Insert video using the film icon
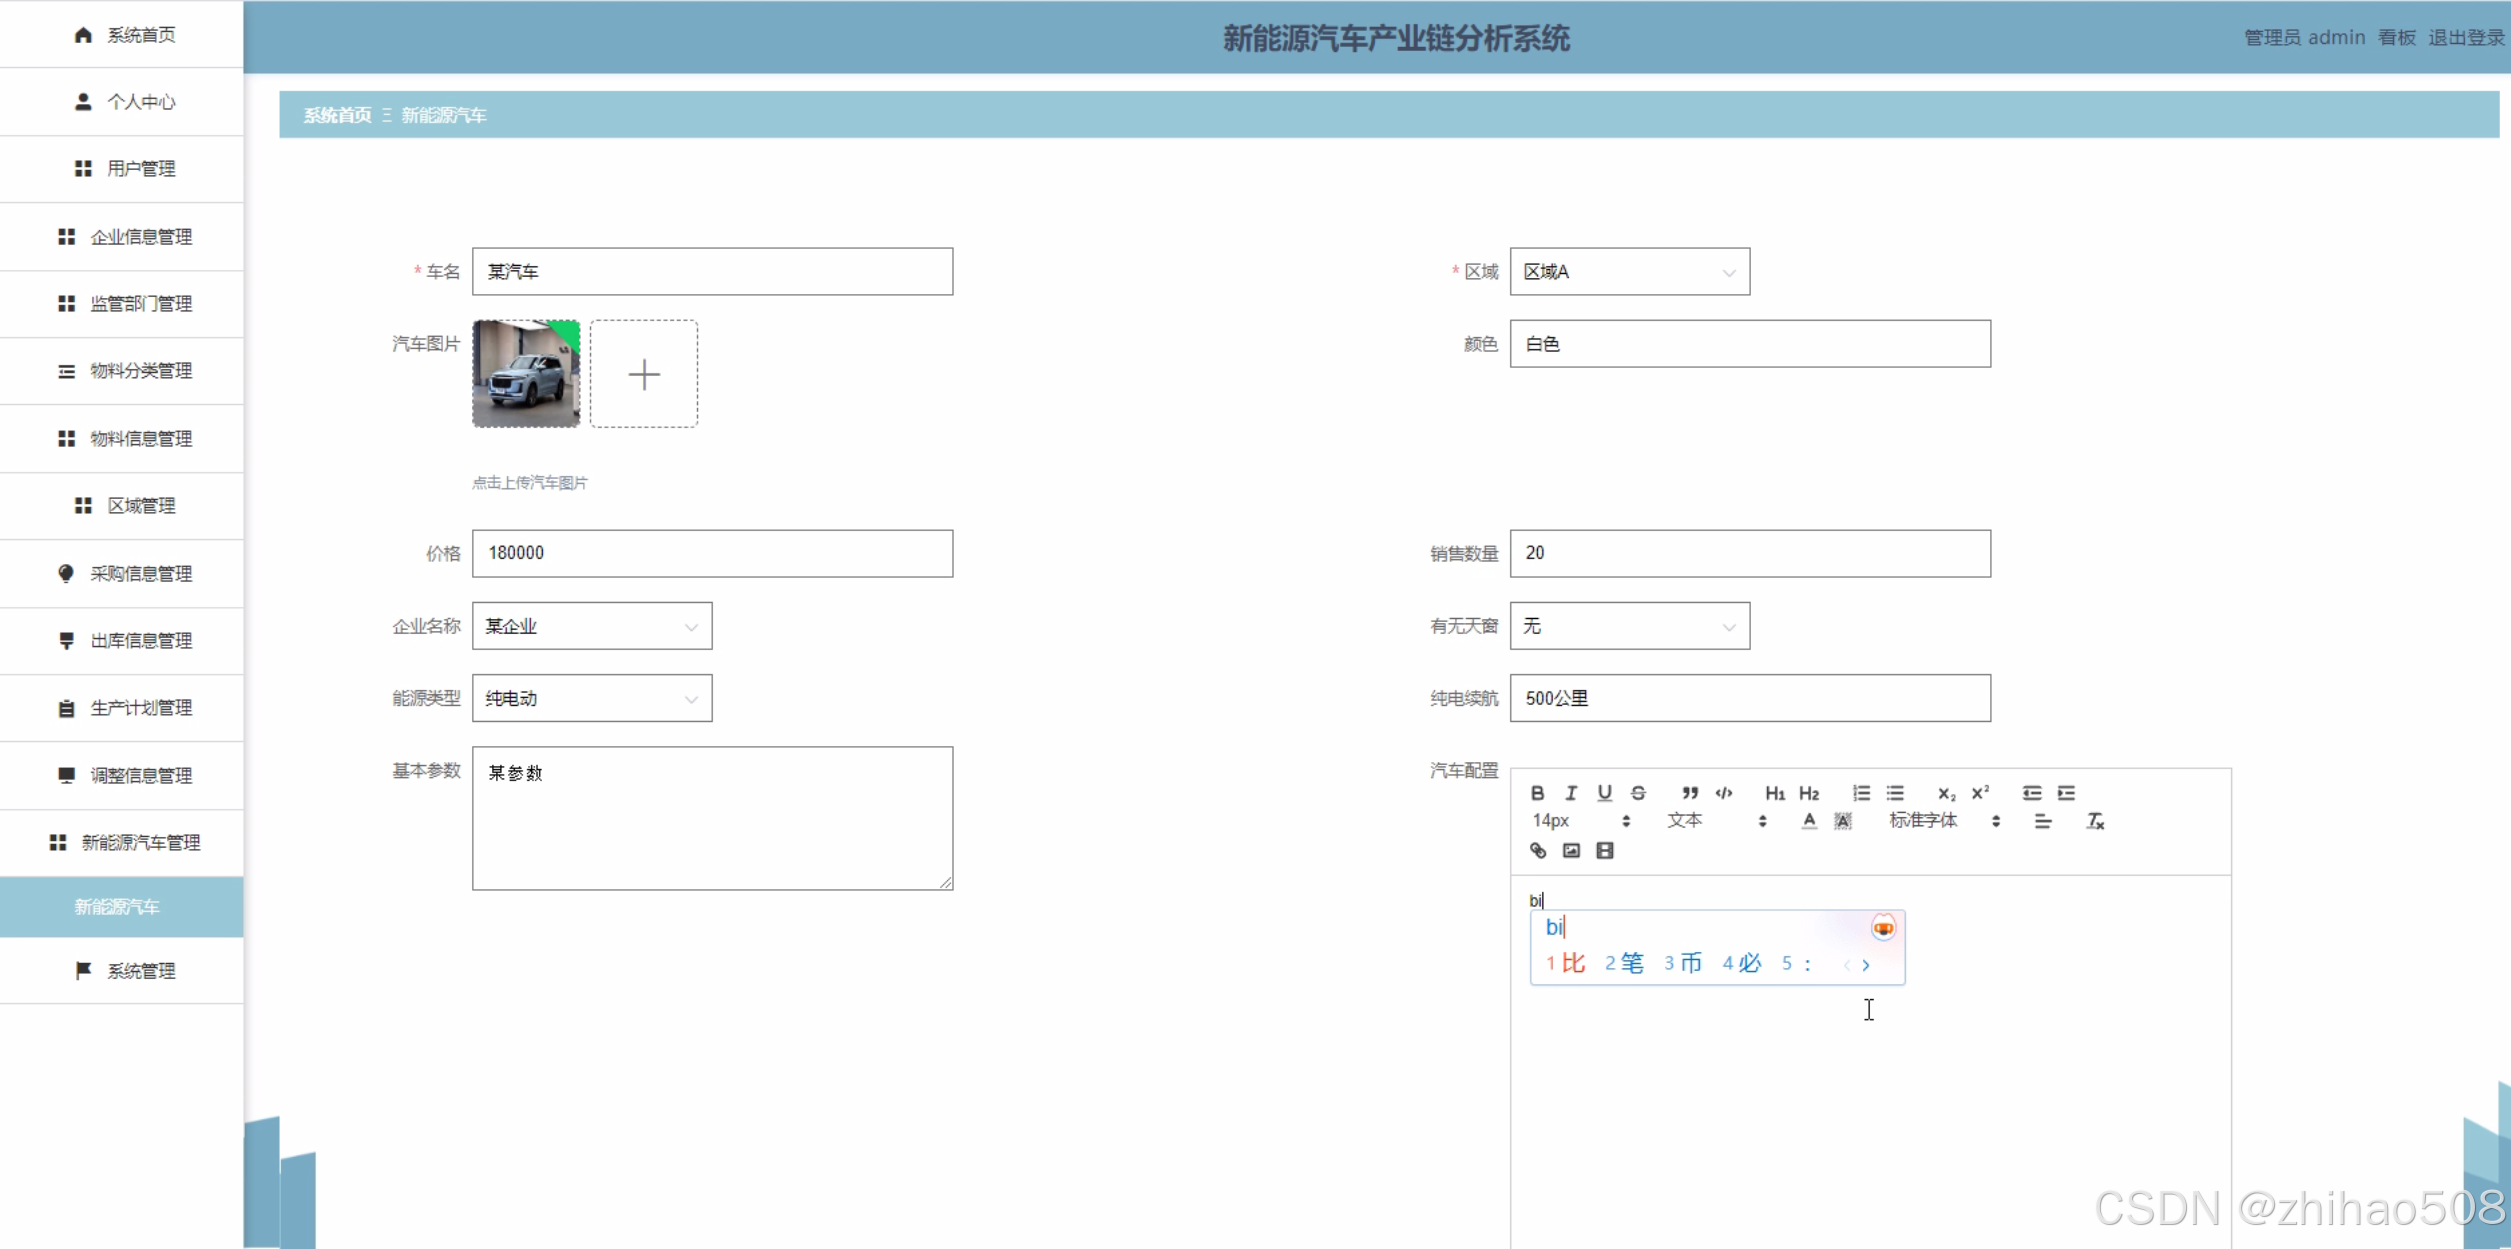The image size is (2511, 1249). click(1605, 851)
